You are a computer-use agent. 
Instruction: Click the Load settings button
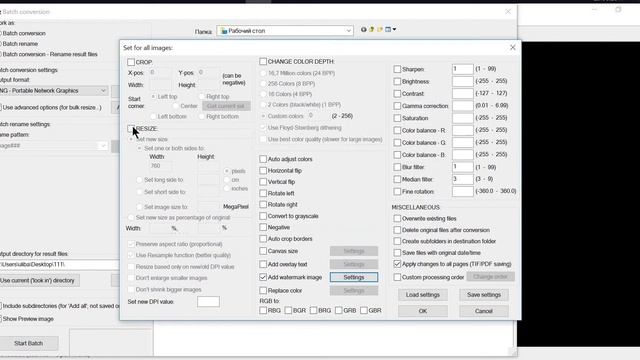point(423,295)
